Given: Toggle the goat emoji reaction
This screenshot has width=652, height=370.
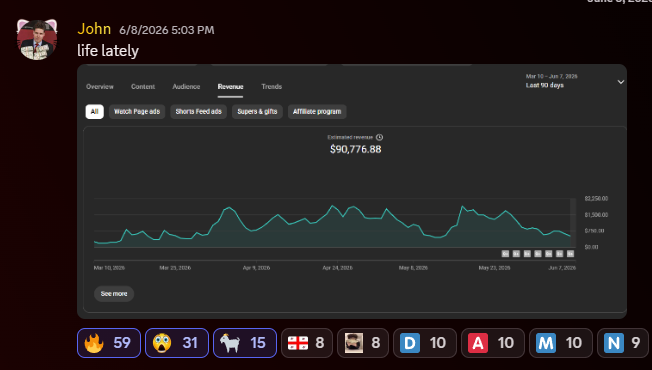Looking at the screenshot, I should pyautogui.click(x=245, y=343).
